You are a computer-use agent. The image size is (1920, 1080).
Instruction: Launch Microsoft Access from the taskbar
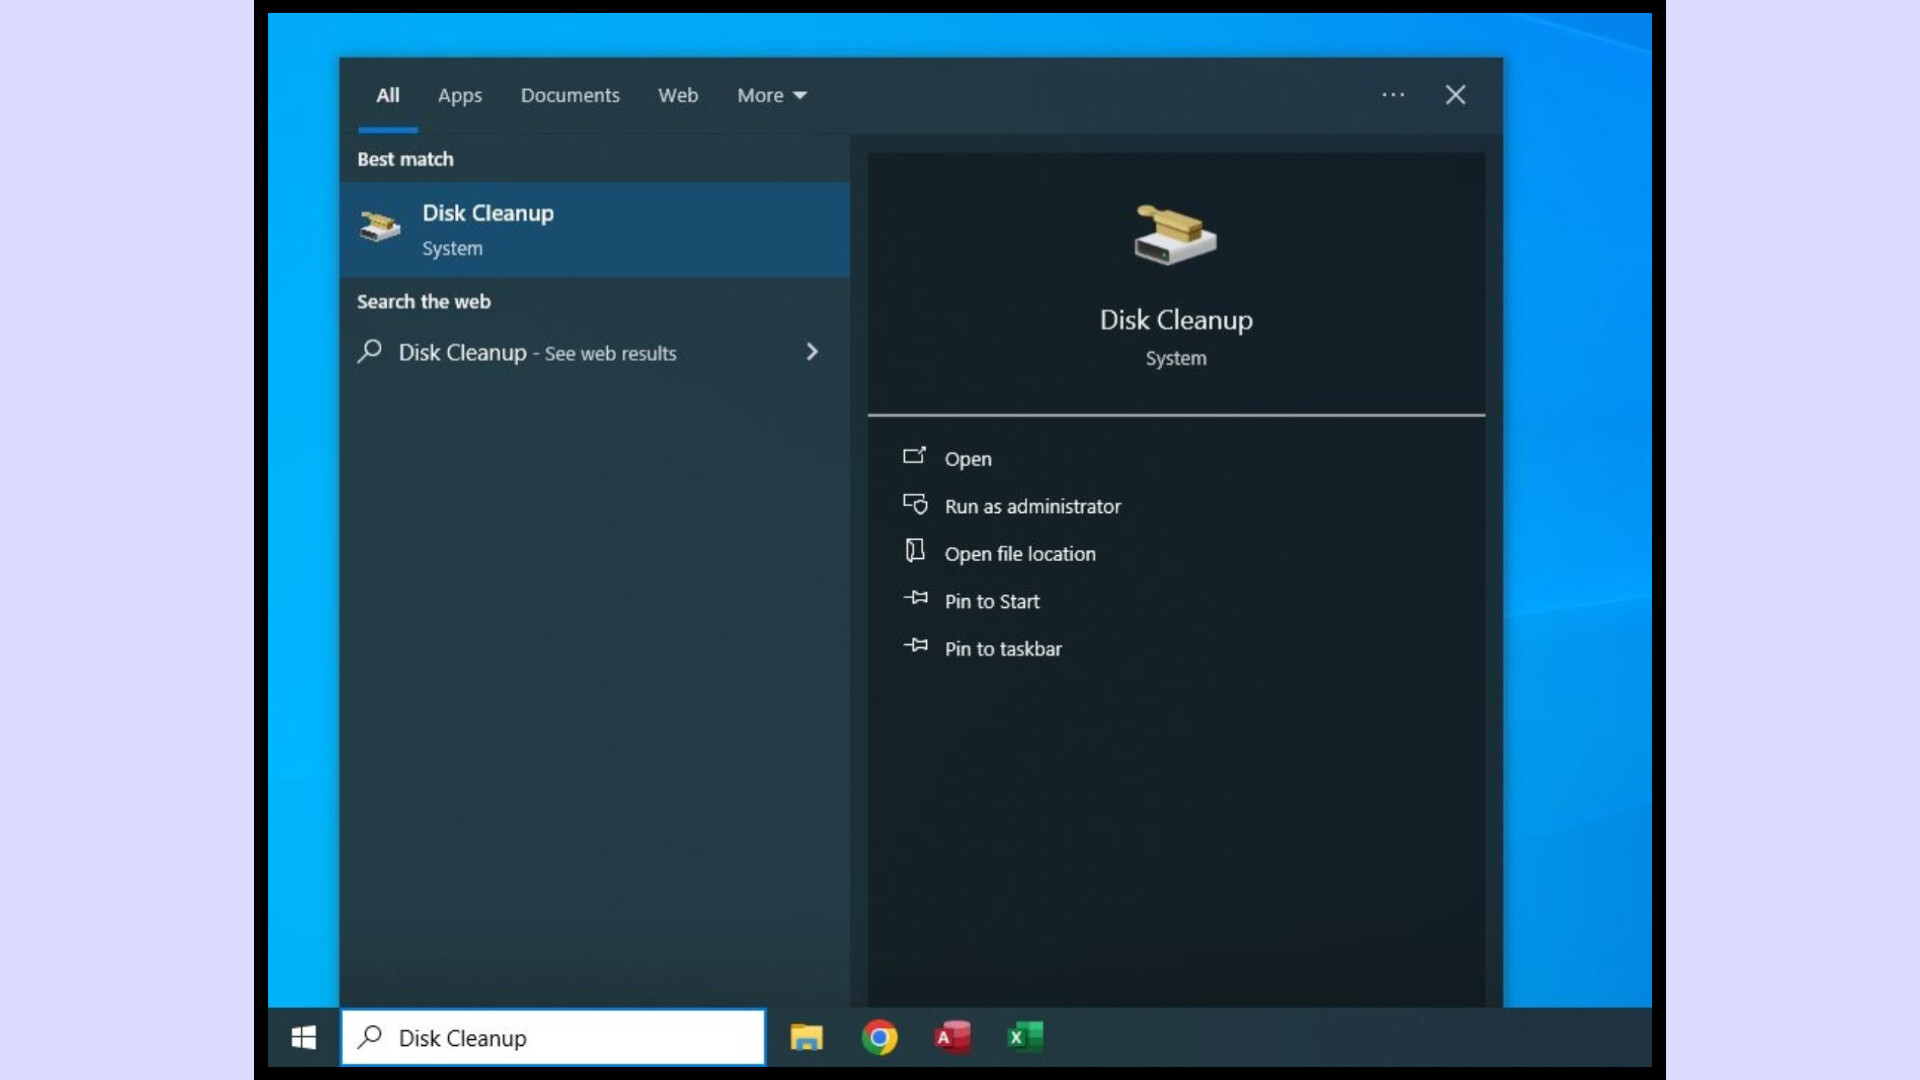[952, 1037]
